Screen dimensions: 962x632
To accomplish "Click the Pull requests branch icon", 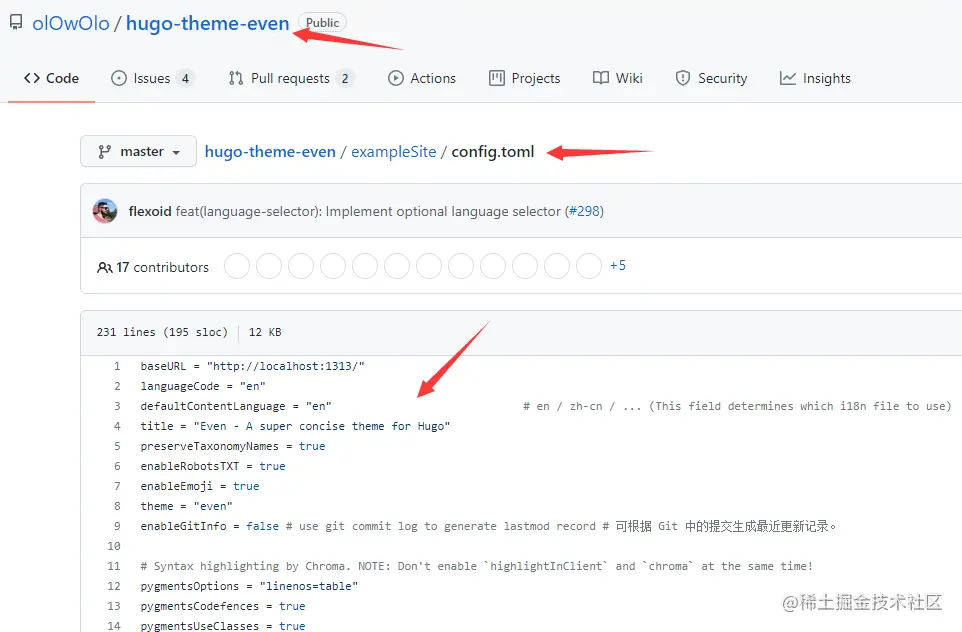I will click(x=236, y=79).
